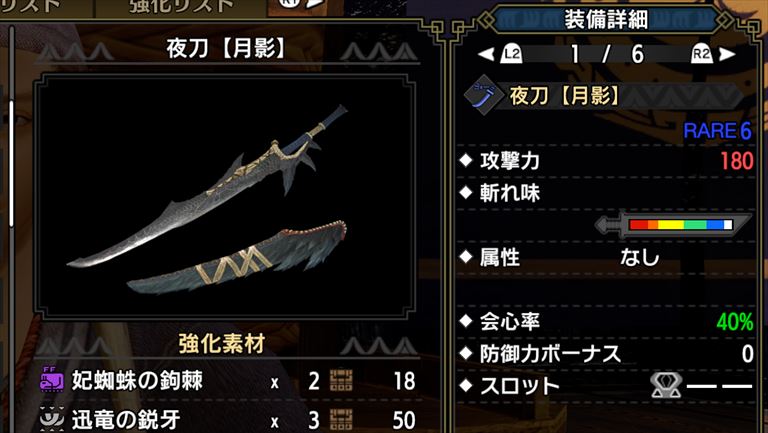Click the decoration slot gem icon
This screenshot has width=768, height=433.
665,386
